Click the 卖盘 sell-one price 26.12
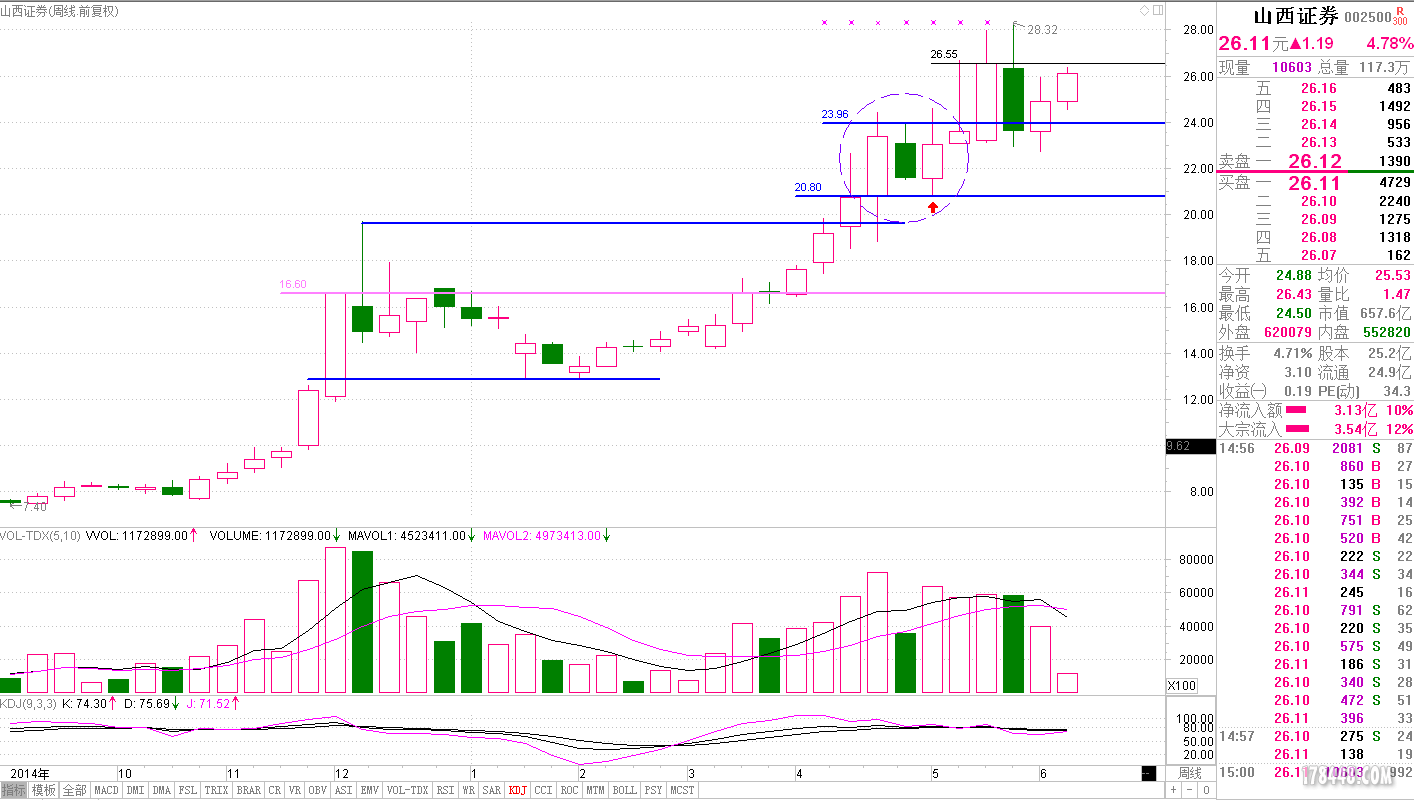 1315,161
